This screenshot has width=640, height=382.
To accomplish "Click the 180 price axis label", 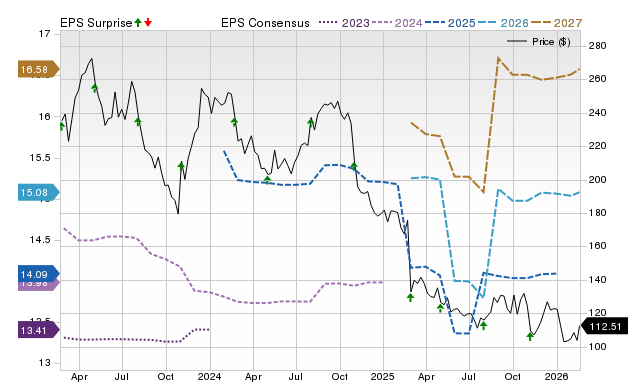I will click(598, 213).
